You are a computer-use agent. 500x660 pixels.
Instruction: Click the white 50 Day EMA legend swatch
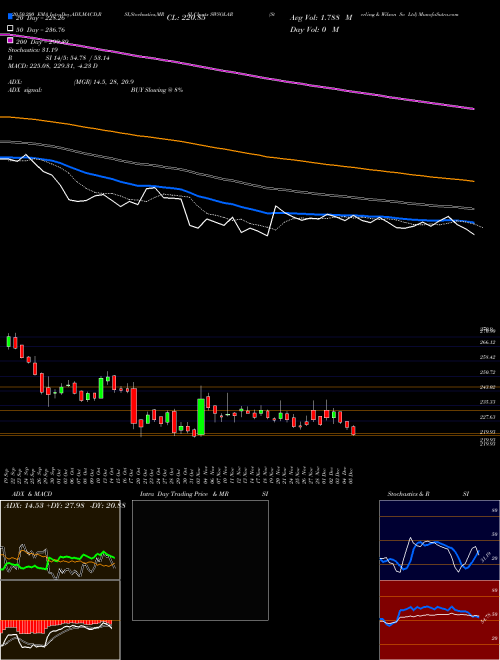(x=11, y=29)
